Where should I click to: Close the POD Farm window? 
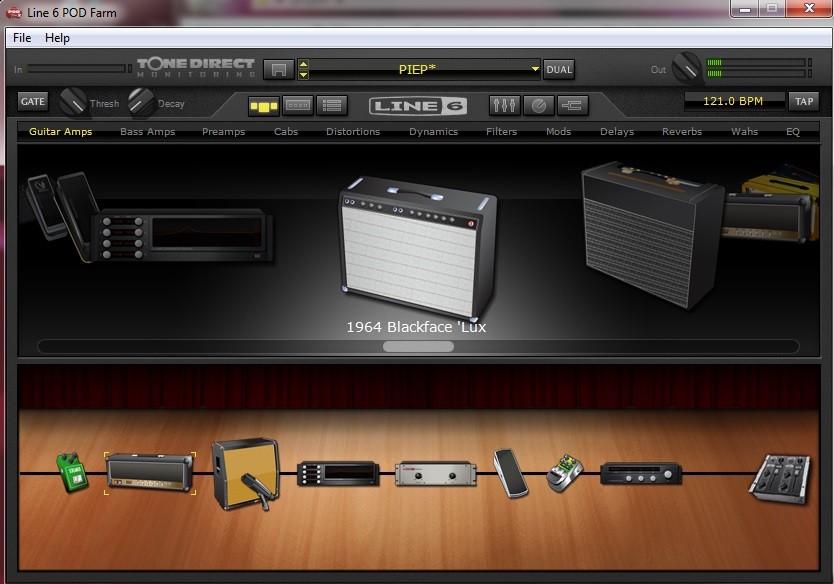tap(809, 9)
